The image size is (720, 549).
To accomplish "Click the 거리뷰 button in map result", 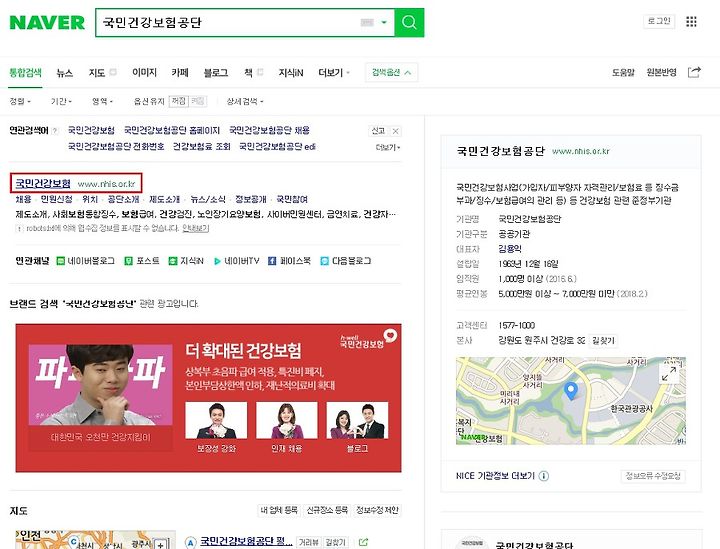I will [x=309, y=543].
